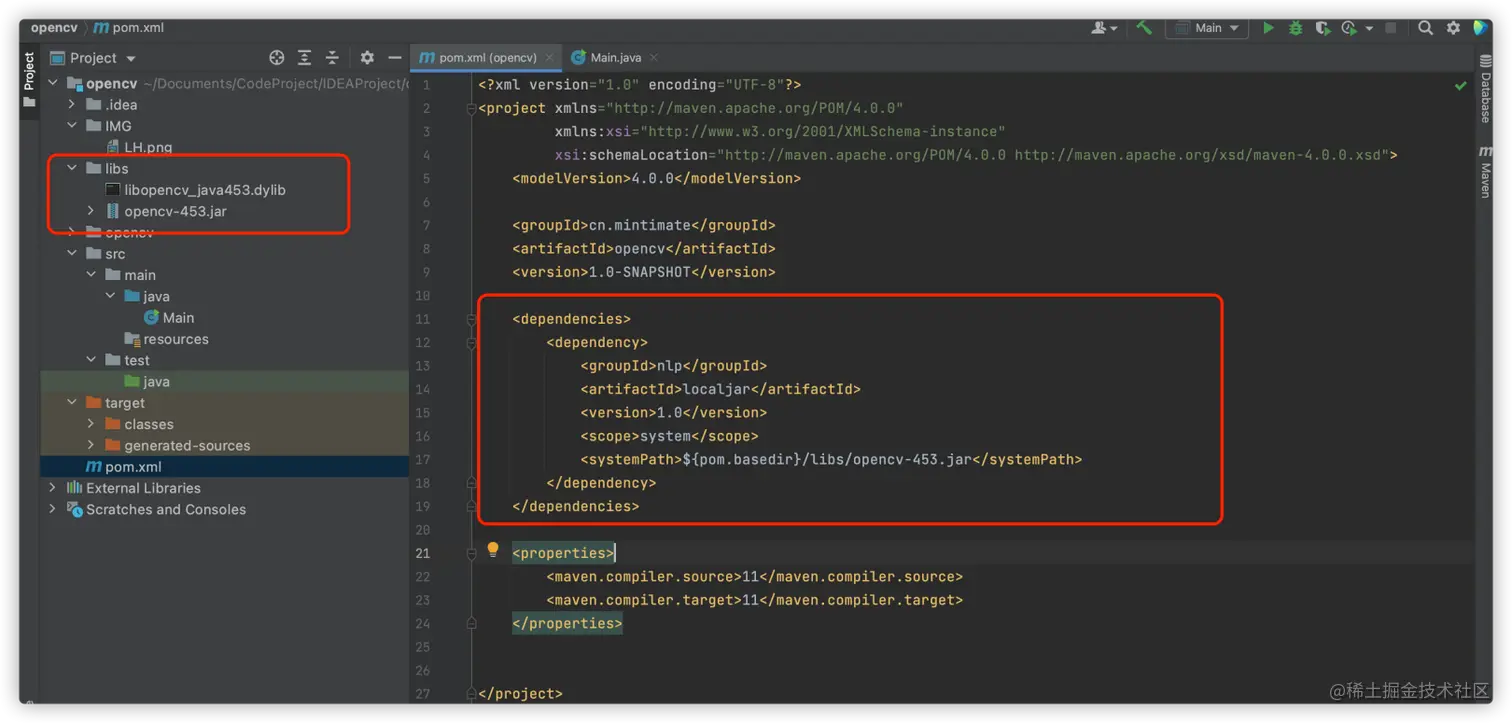Fold the dependency block at line 12

[471, 342]
